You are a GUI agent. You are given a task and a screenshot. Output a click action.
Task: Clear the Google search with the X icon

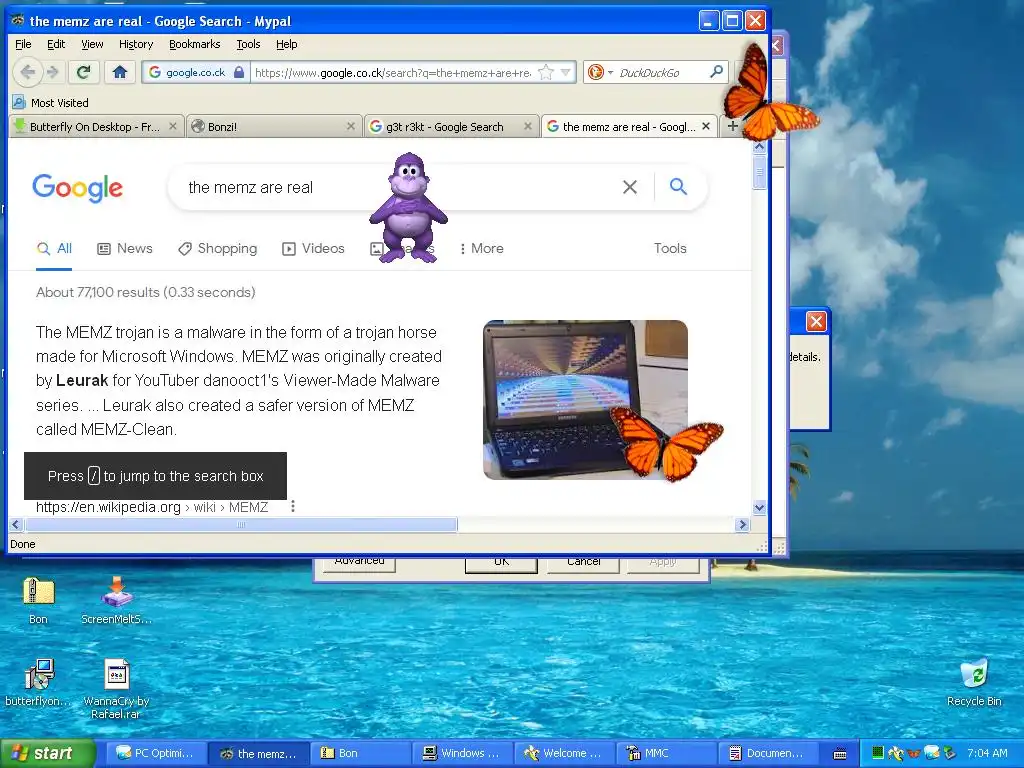pyautogui.click(x=630, y=187)
